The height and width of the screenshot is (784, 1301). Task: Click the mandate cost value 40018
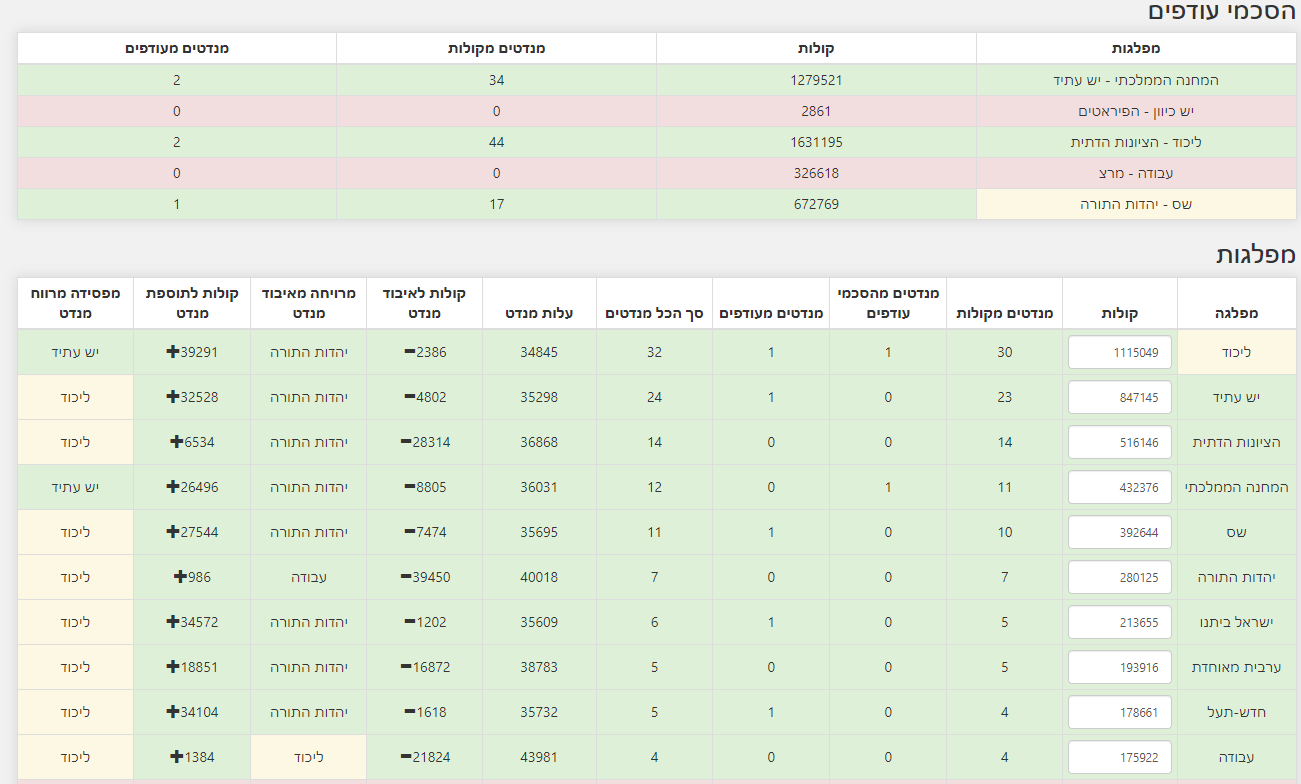point(540,577)
